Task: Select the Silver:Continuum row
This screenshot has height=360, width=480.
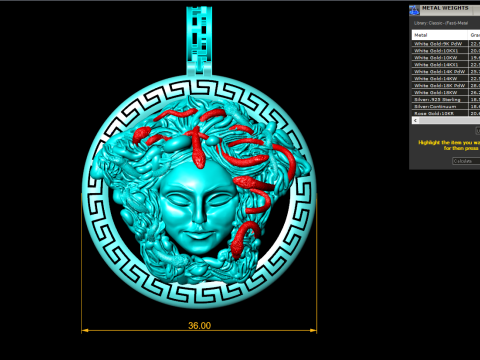Action: 446,107
